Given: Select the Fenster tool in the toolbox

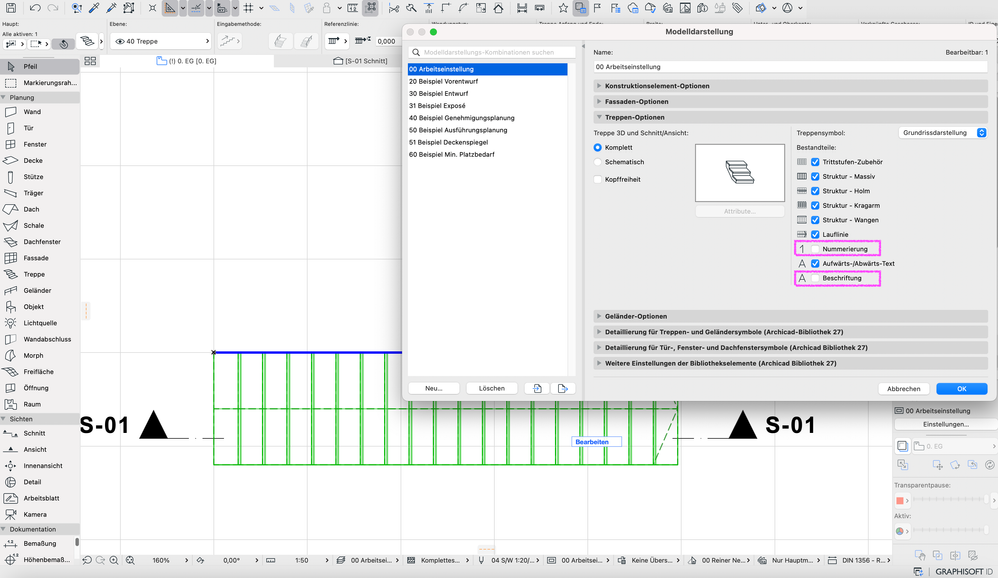Looking at the screenshot, I should pos(40,144).
